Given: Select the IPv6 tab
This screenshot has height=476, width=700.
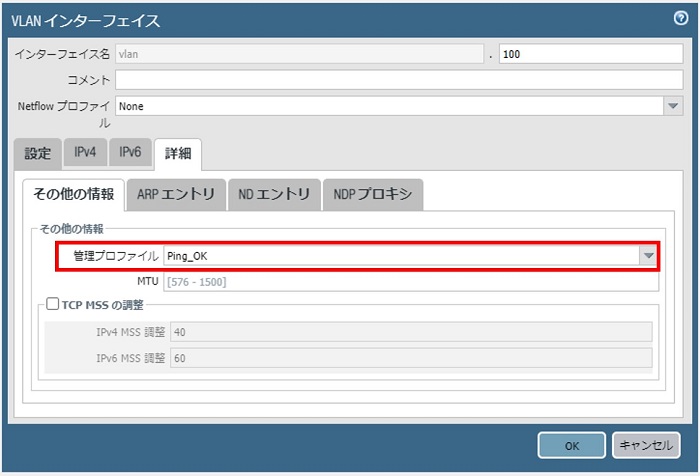Looking at the screenshot, I should [130, 154].
